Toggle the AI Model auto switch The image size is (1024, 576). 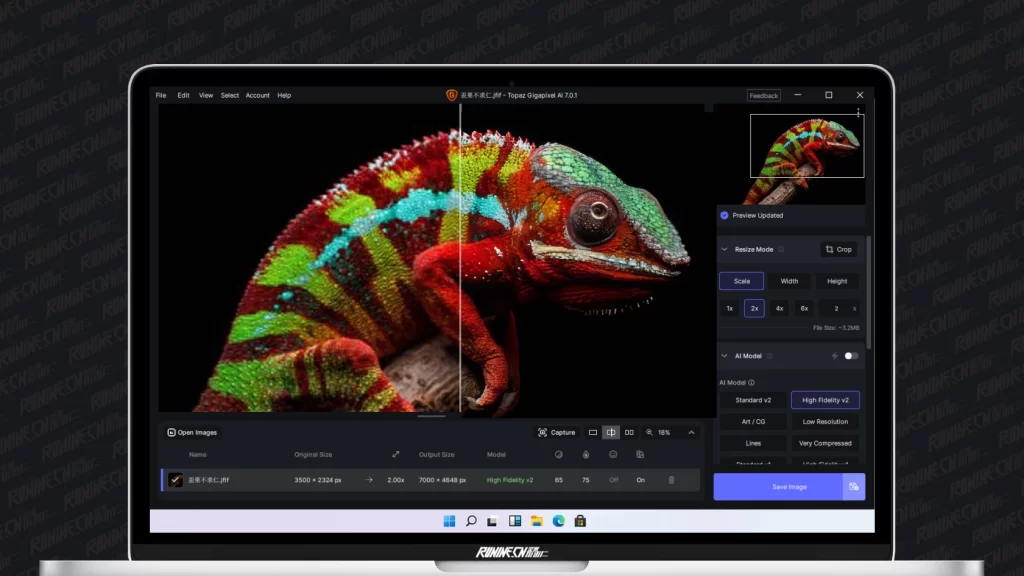coord(851,355)
